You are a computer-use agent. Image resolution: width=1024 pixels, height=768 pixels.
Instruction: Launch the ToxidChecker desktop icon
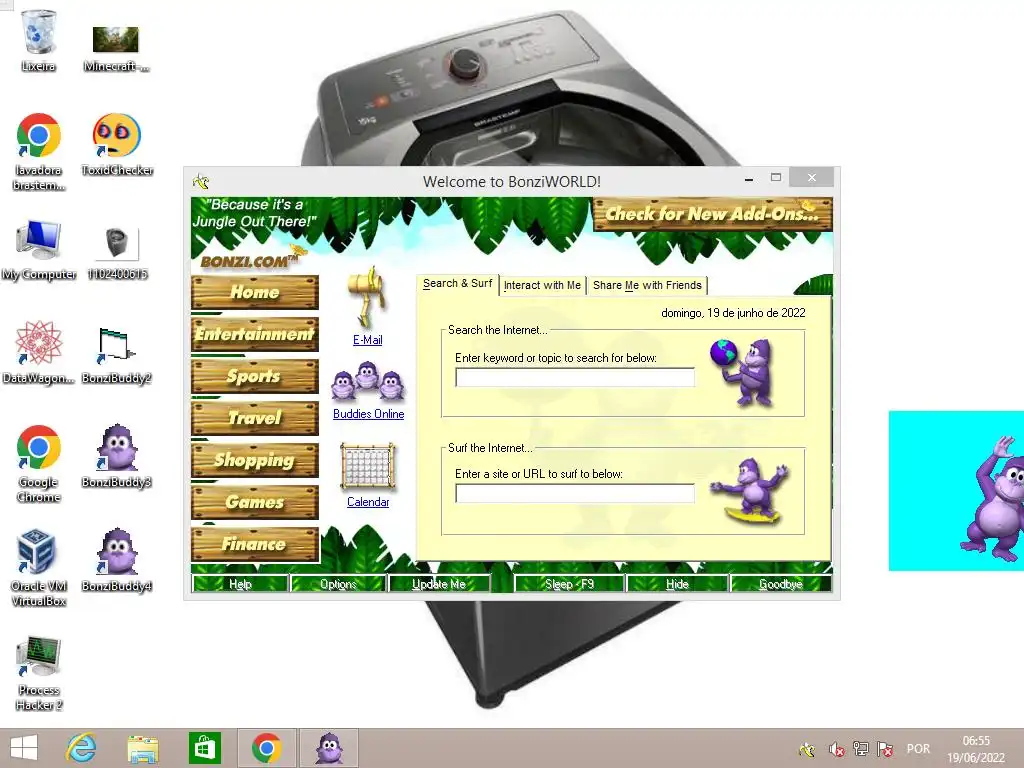(x=116, y=136)
